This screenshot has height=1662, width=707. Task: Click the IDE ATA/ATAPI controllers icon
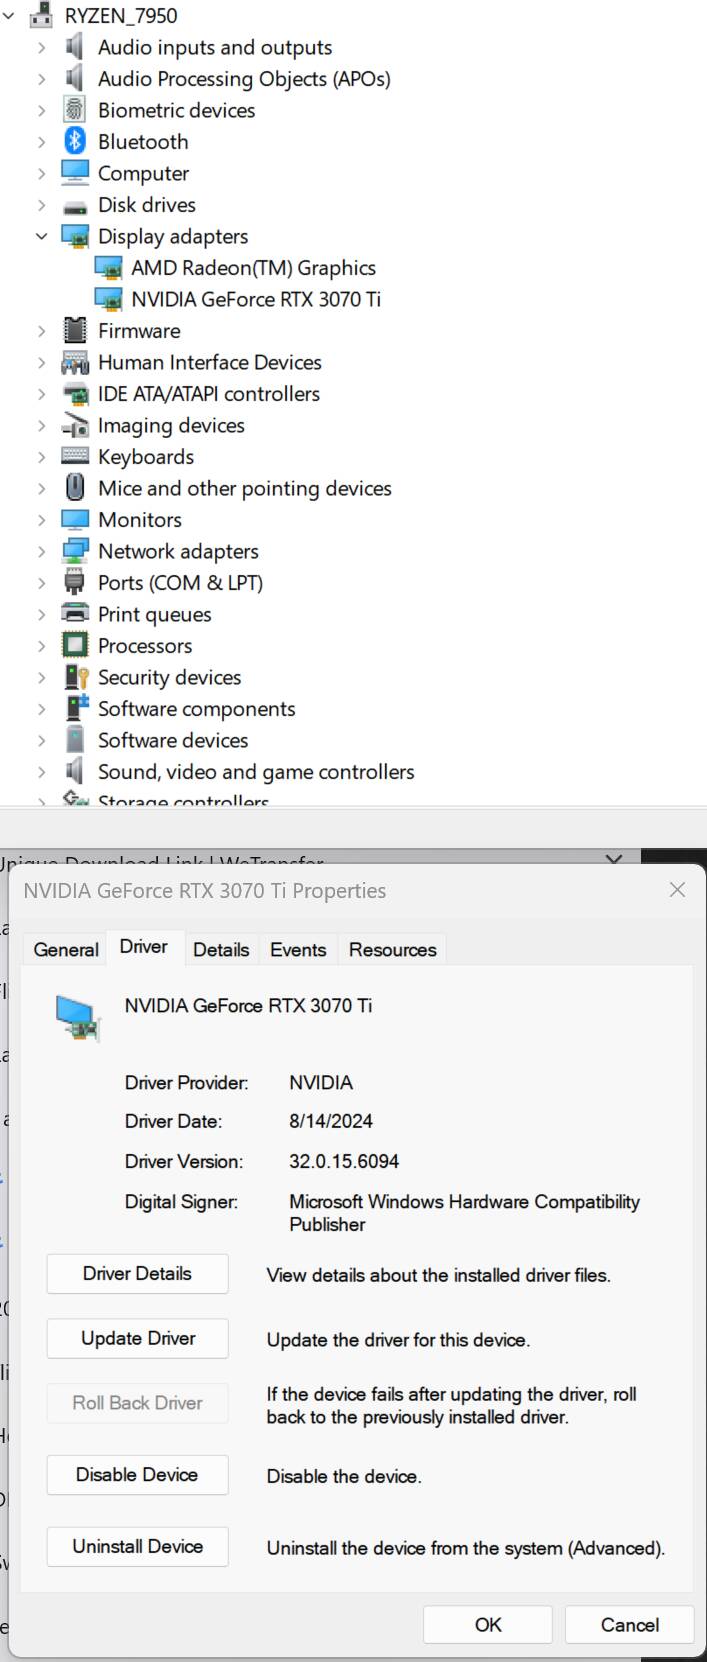coord(75,394)
